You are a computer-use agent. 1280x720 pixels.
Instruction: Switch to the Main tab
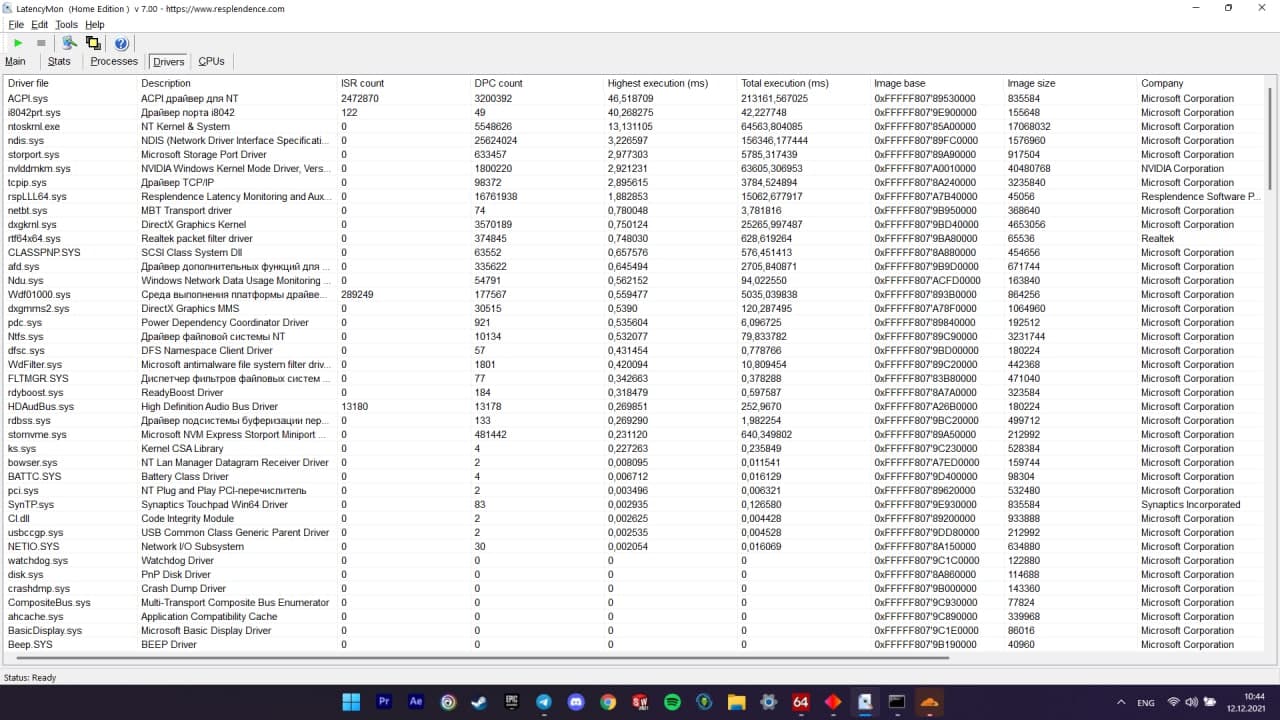[x=15, y=61]
